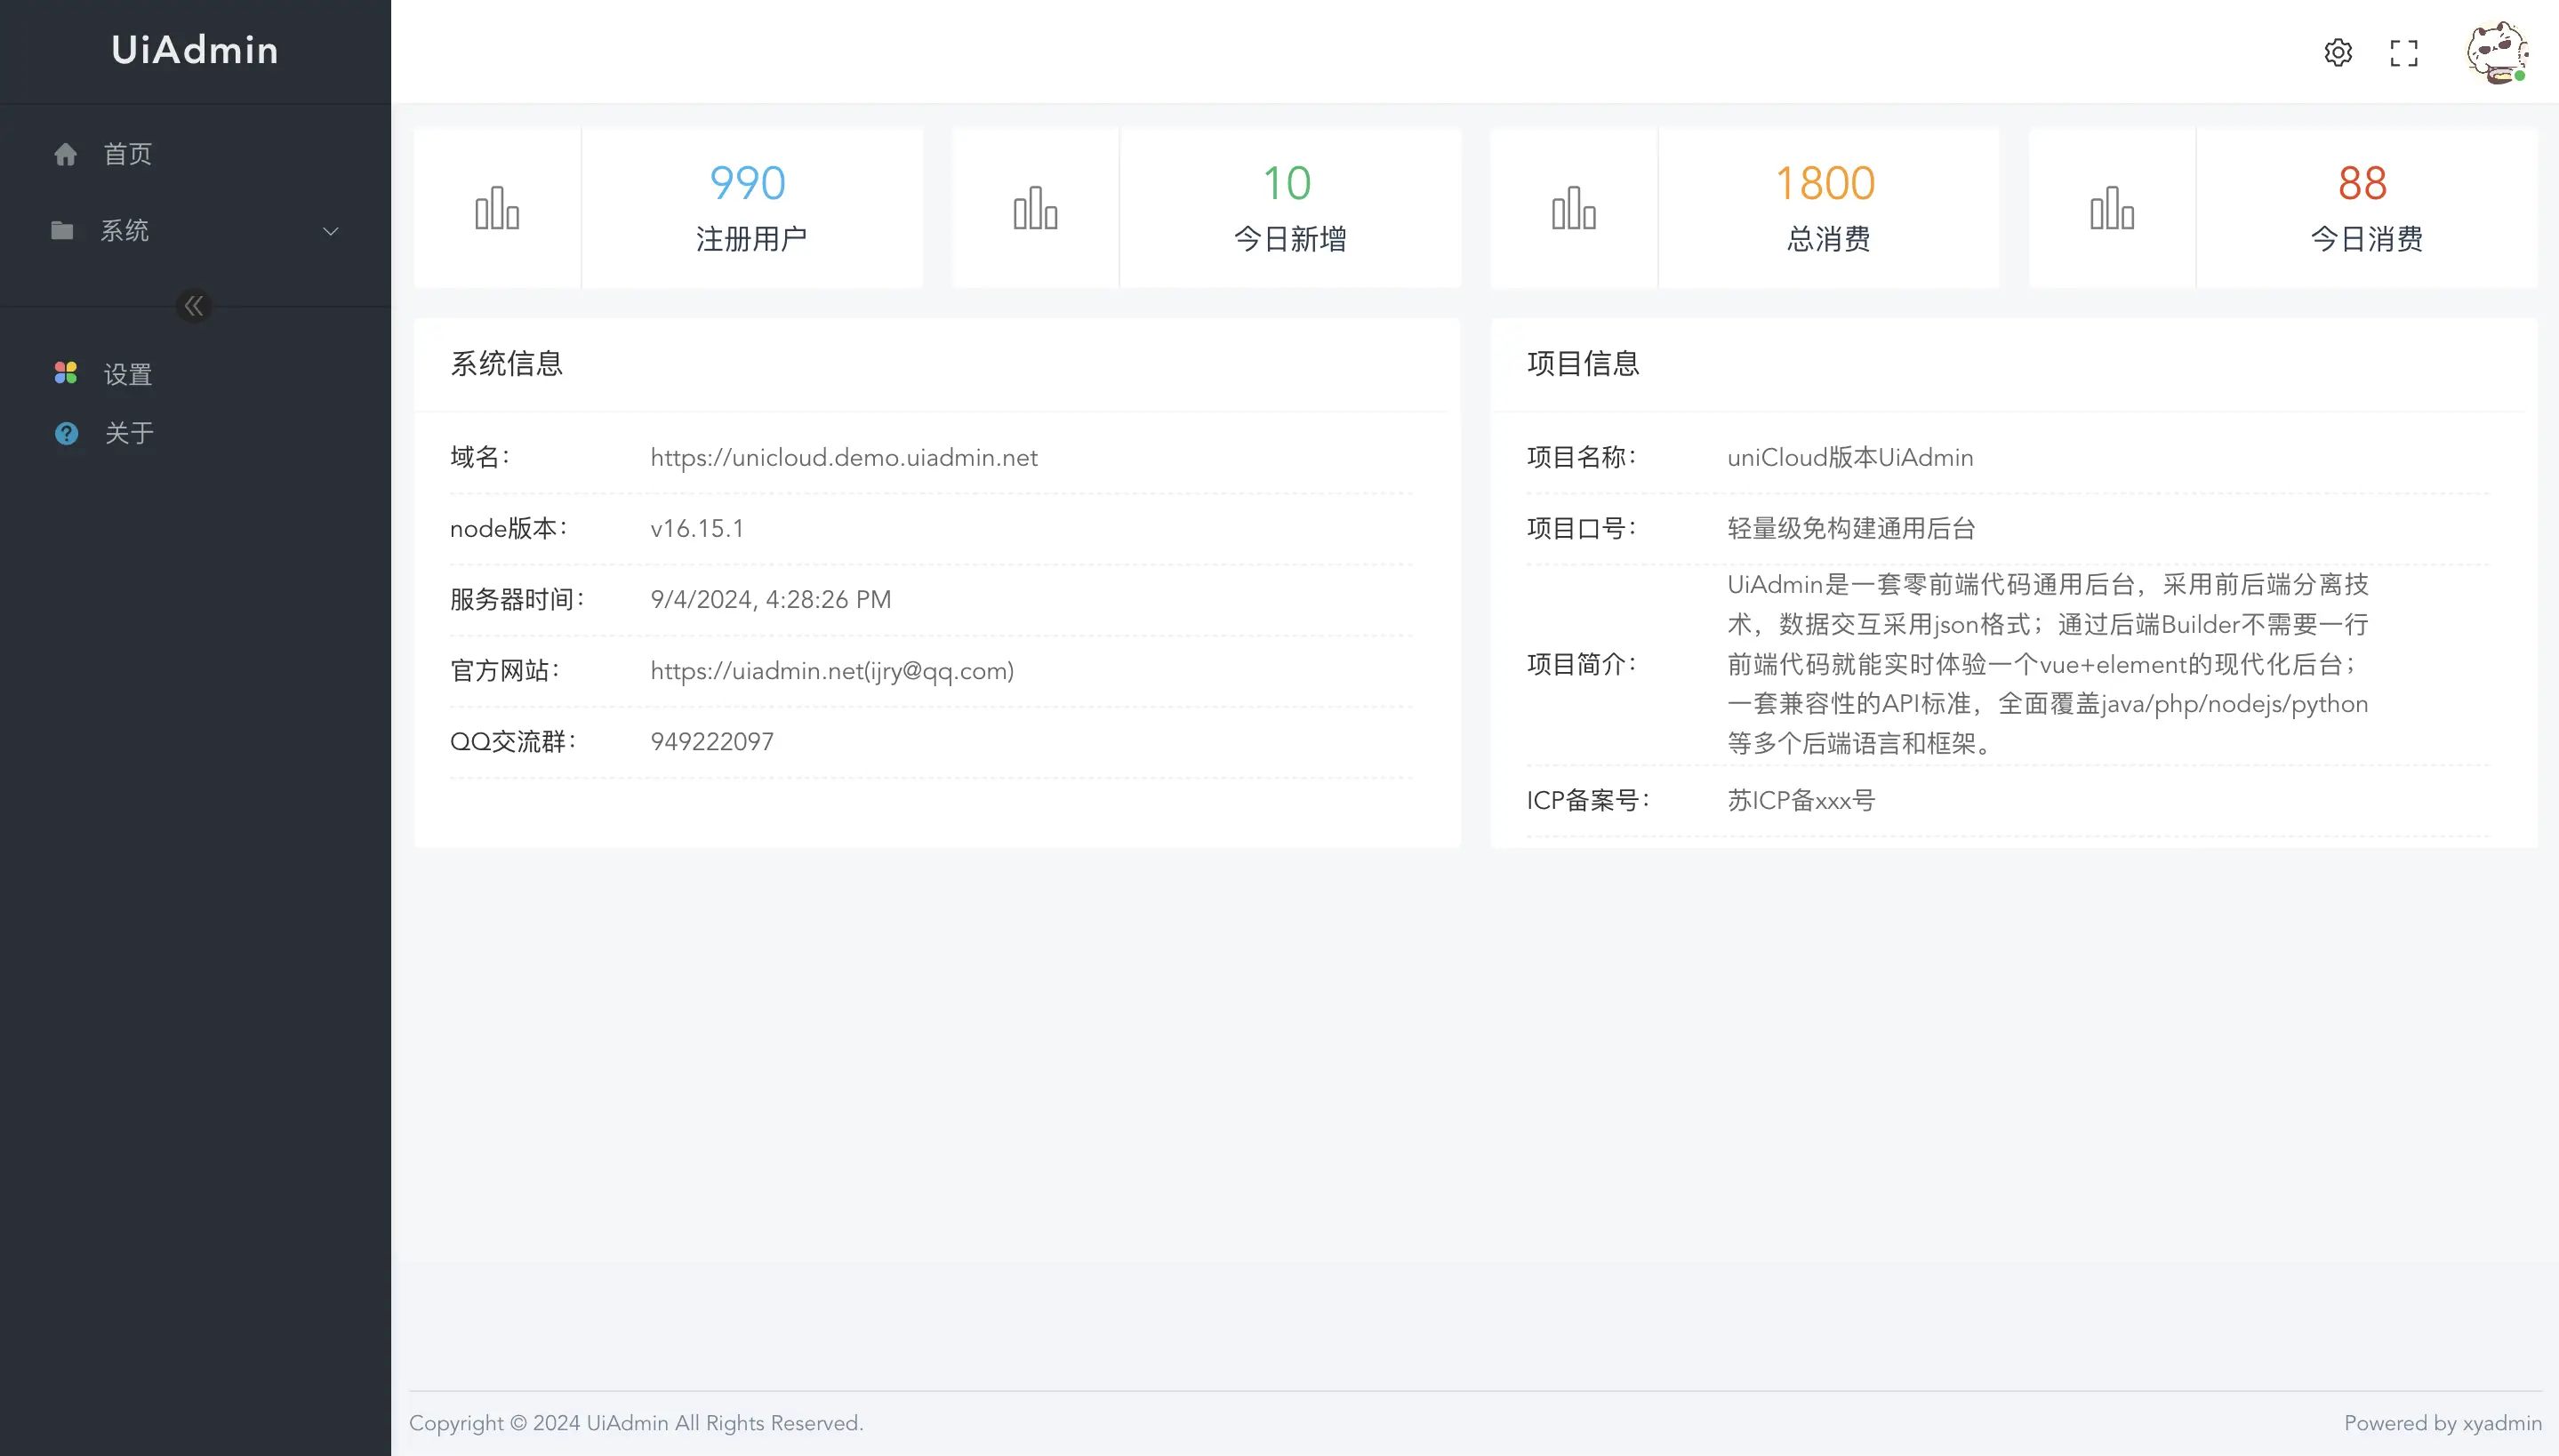The image size is (2559, 1456).
Task: Toggle fullscreen mode icon
Action: tap(2403, 53)
